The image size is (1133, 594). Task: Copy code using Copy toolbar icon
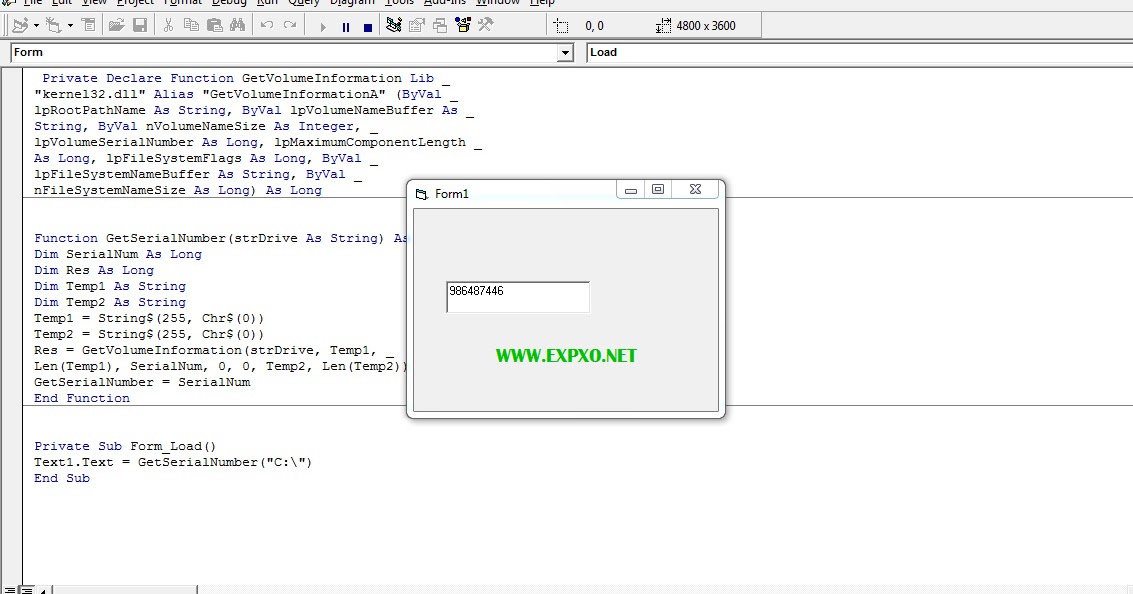(x=192, y=25)
